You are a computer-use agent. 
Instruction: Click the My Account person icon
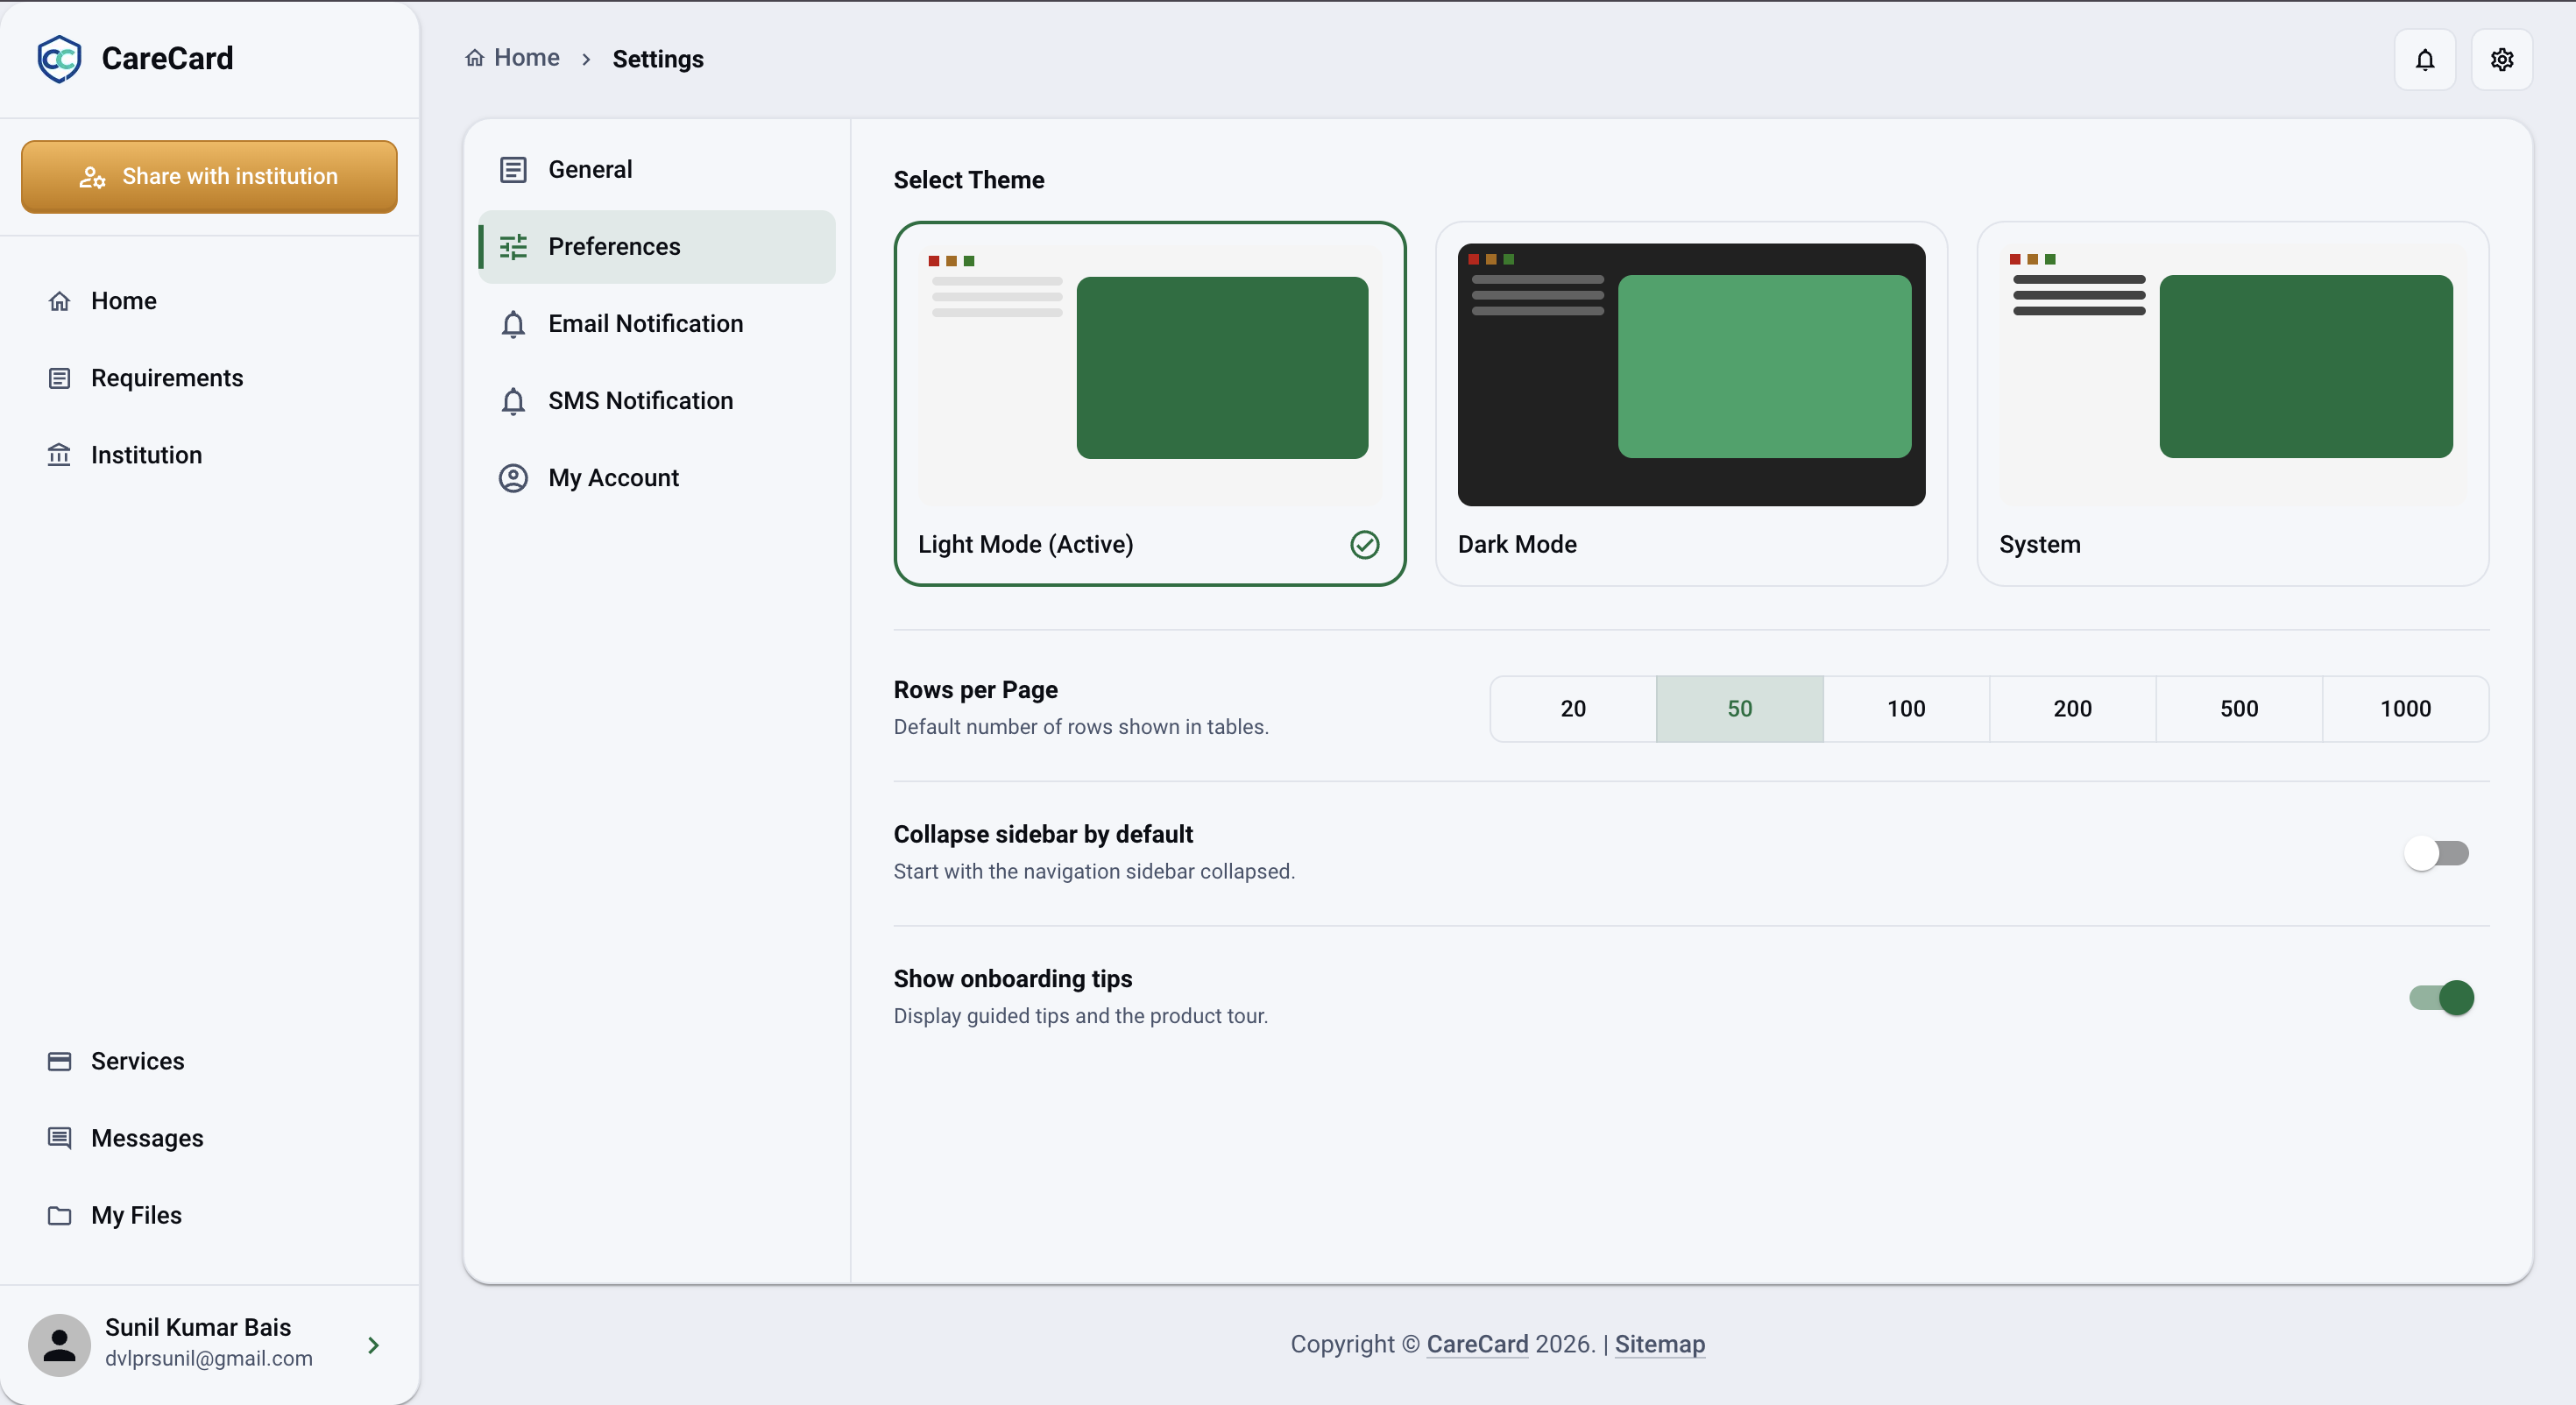pos(513,478)
